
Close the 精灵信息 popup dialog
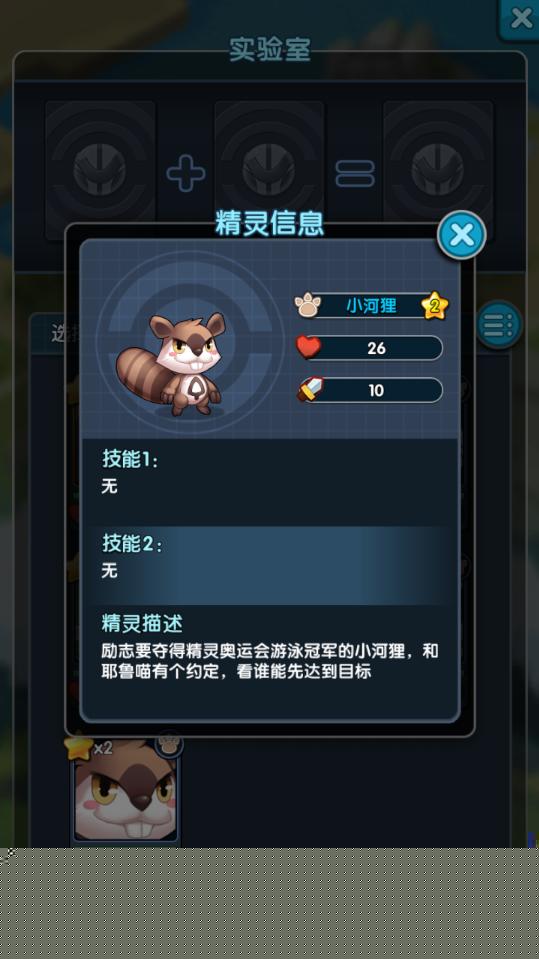[462, 235]
